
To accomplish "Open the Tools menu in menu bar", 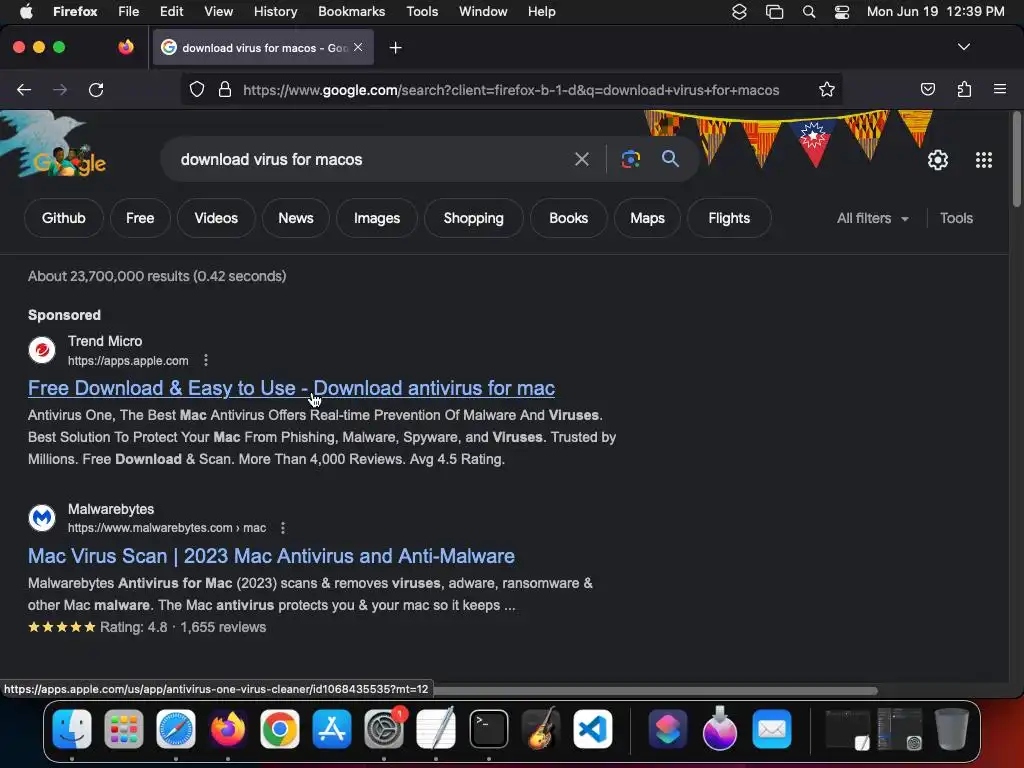I will [422, 11].
